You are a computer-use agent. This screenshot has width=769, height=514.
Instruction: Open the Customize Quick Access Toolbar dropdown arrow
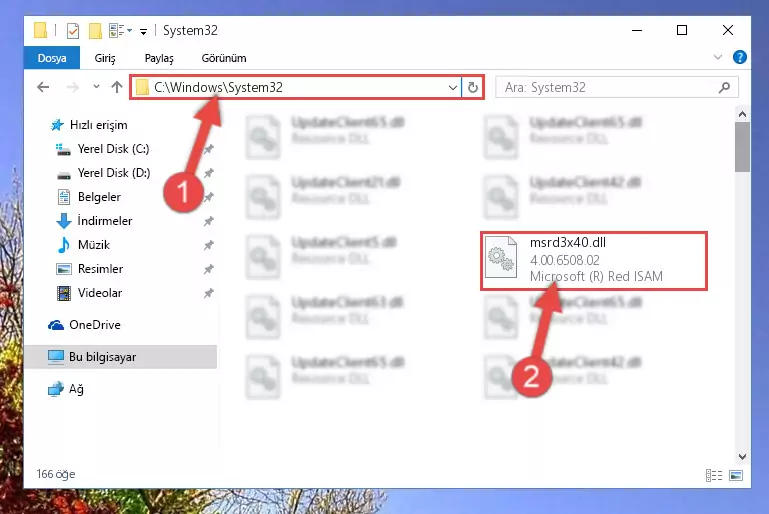tap(143, 31)
